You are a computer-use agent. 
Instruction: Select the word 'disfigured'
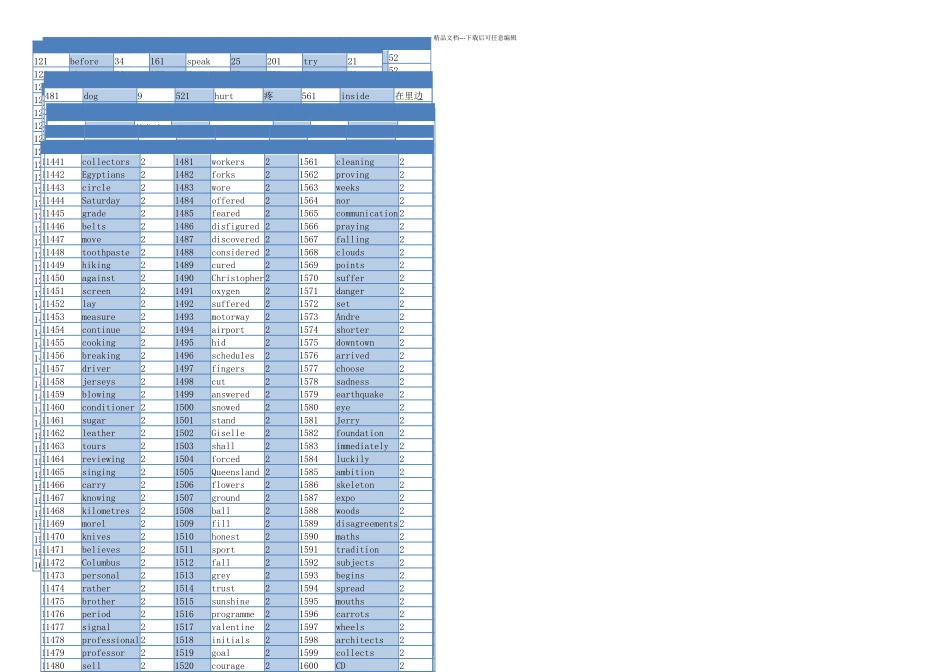tap(235, 227)
